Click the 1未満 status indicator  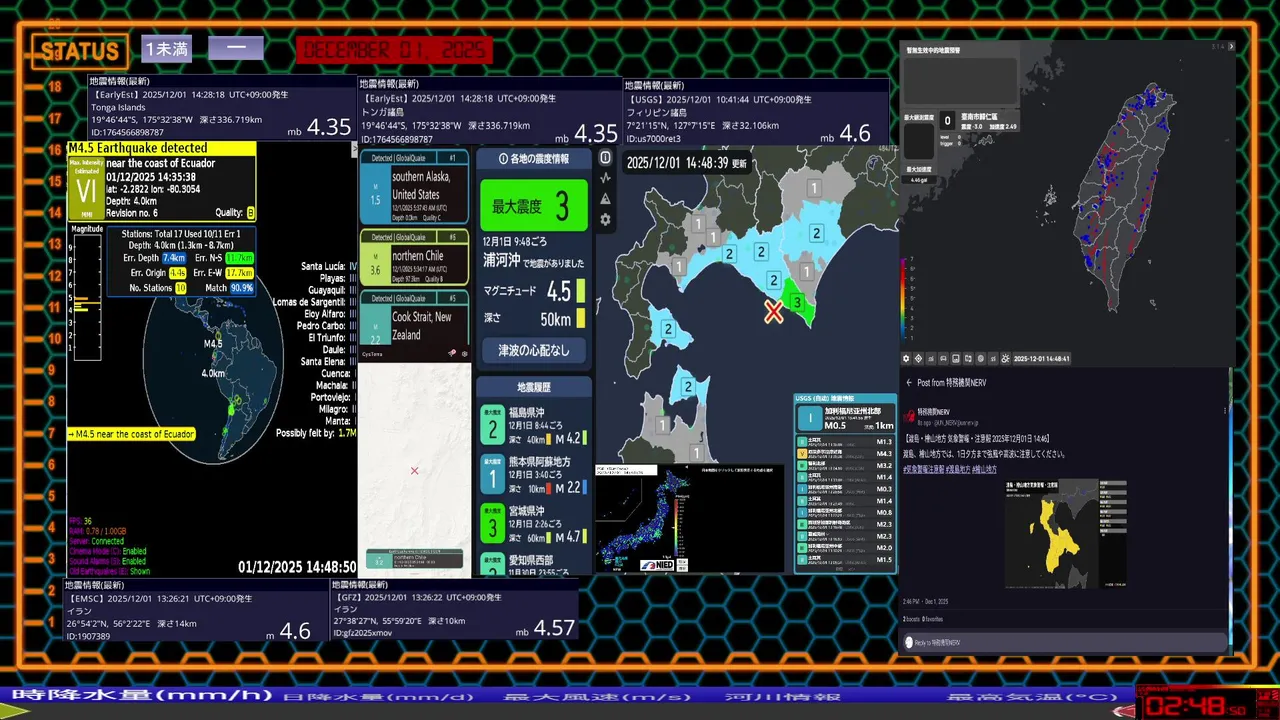click(166, 49)
